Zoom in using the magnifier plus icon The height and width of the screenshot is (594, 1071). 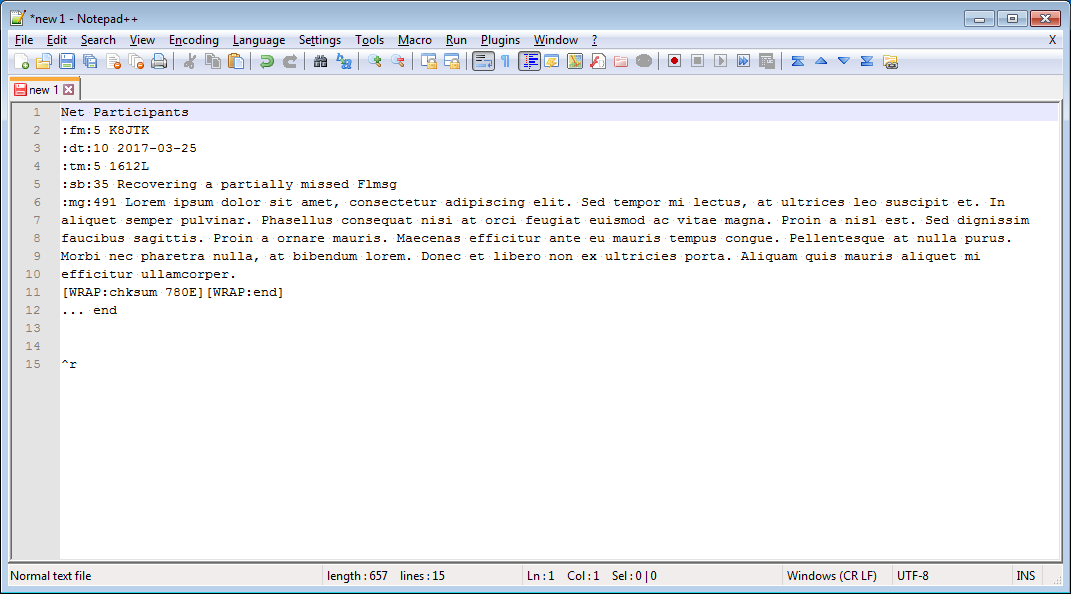click(374, 61)
